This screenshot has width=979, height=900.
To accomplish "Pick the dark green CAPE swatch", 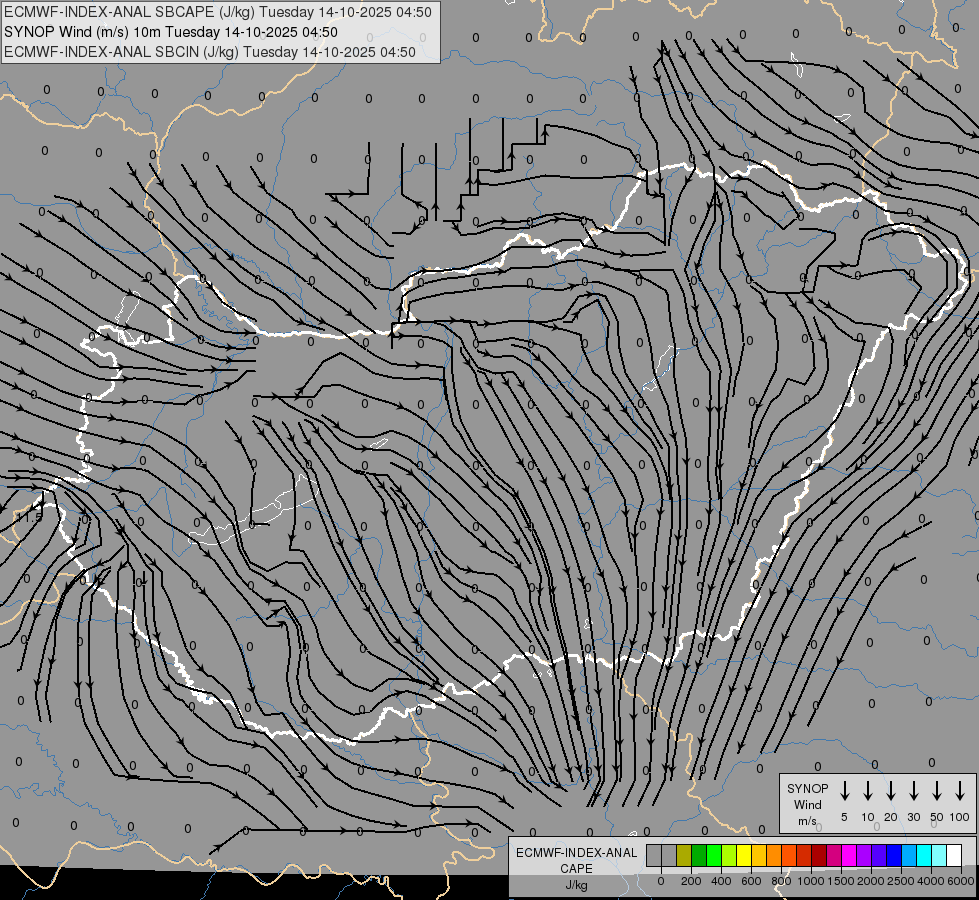I will coord(699,855).
